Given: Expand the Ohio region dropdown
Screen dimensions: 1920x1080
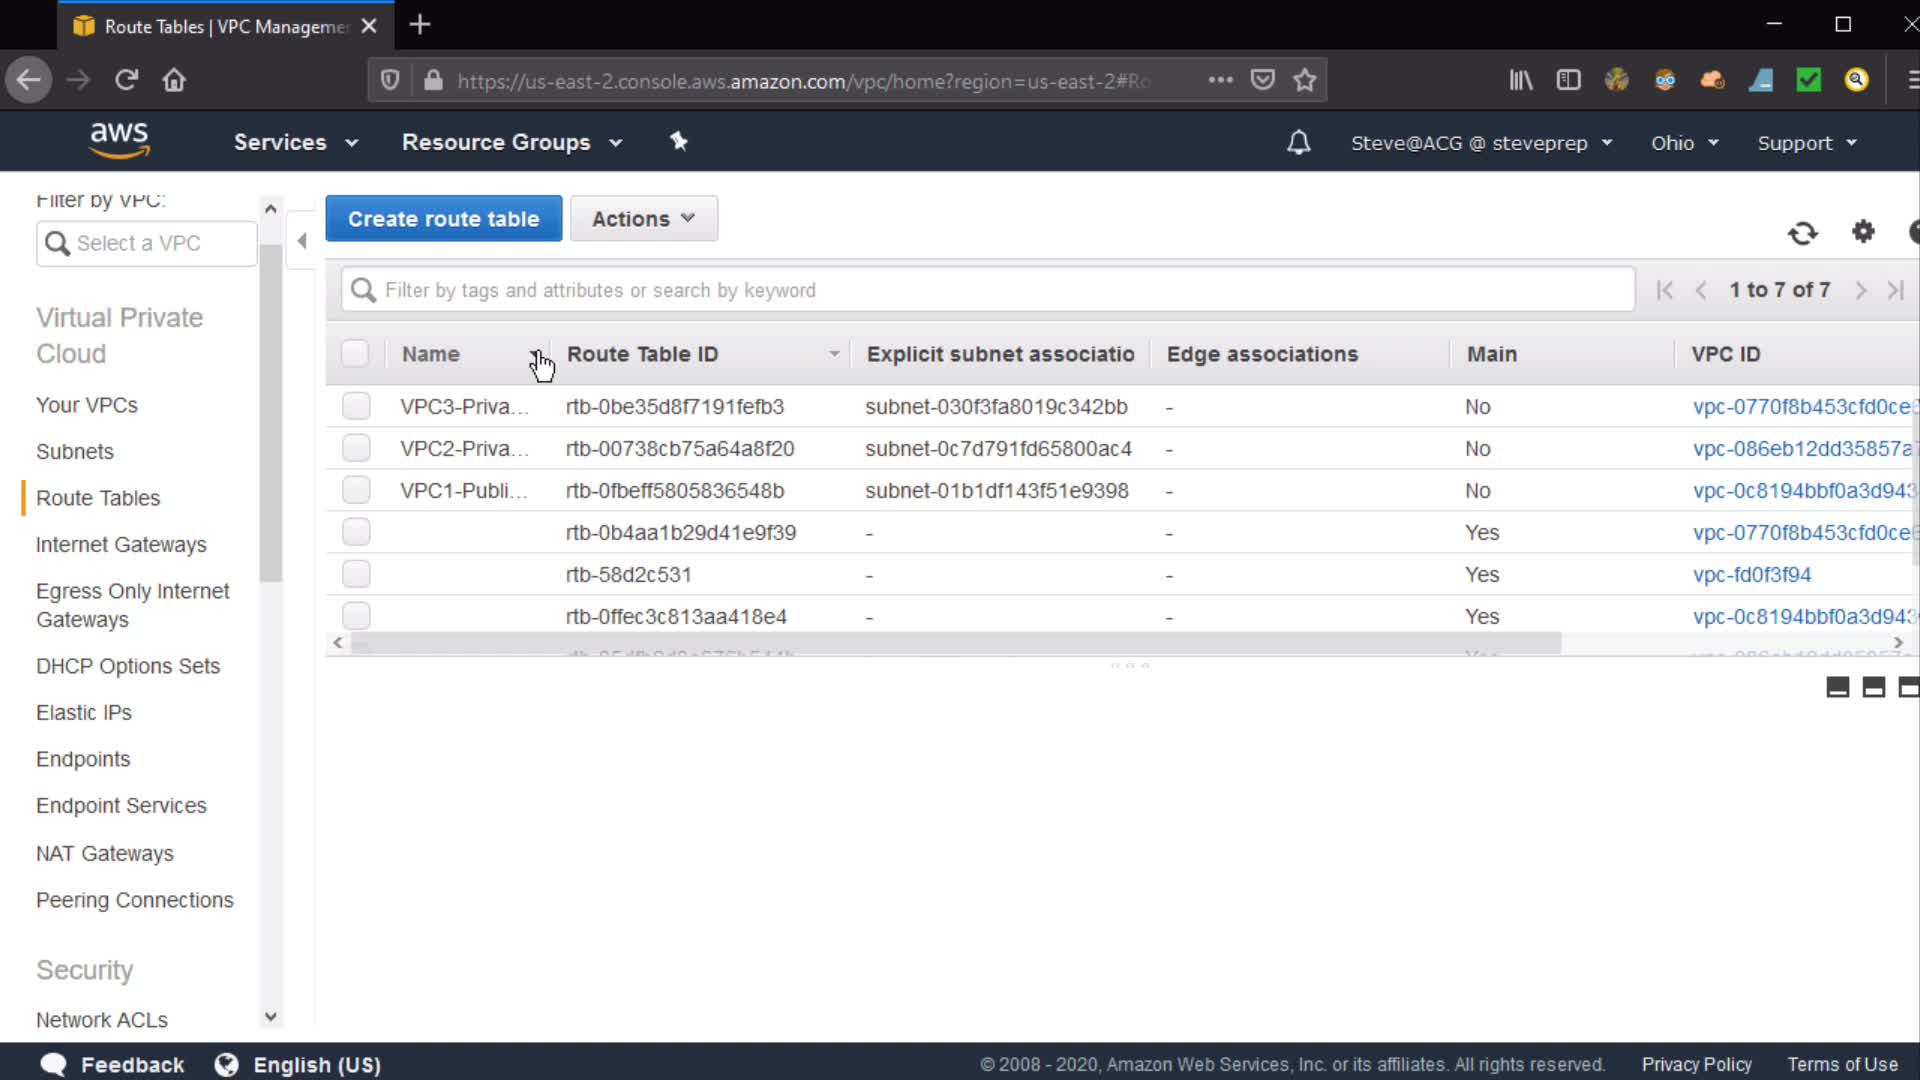Looking at the screenshot, I should point(1684,143).
